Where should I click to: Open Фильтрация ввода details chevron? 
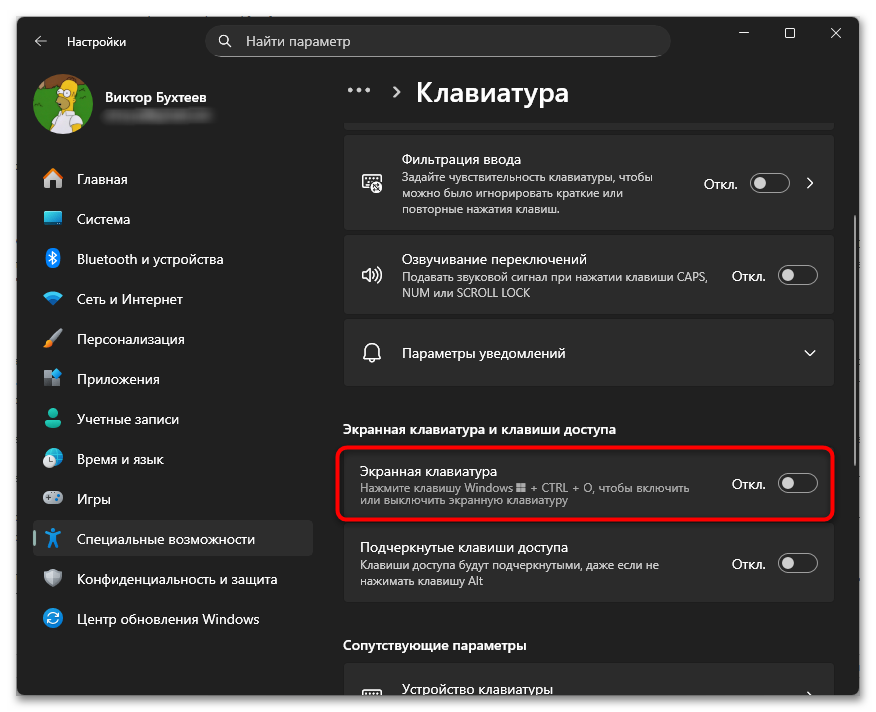pos(810,183)
